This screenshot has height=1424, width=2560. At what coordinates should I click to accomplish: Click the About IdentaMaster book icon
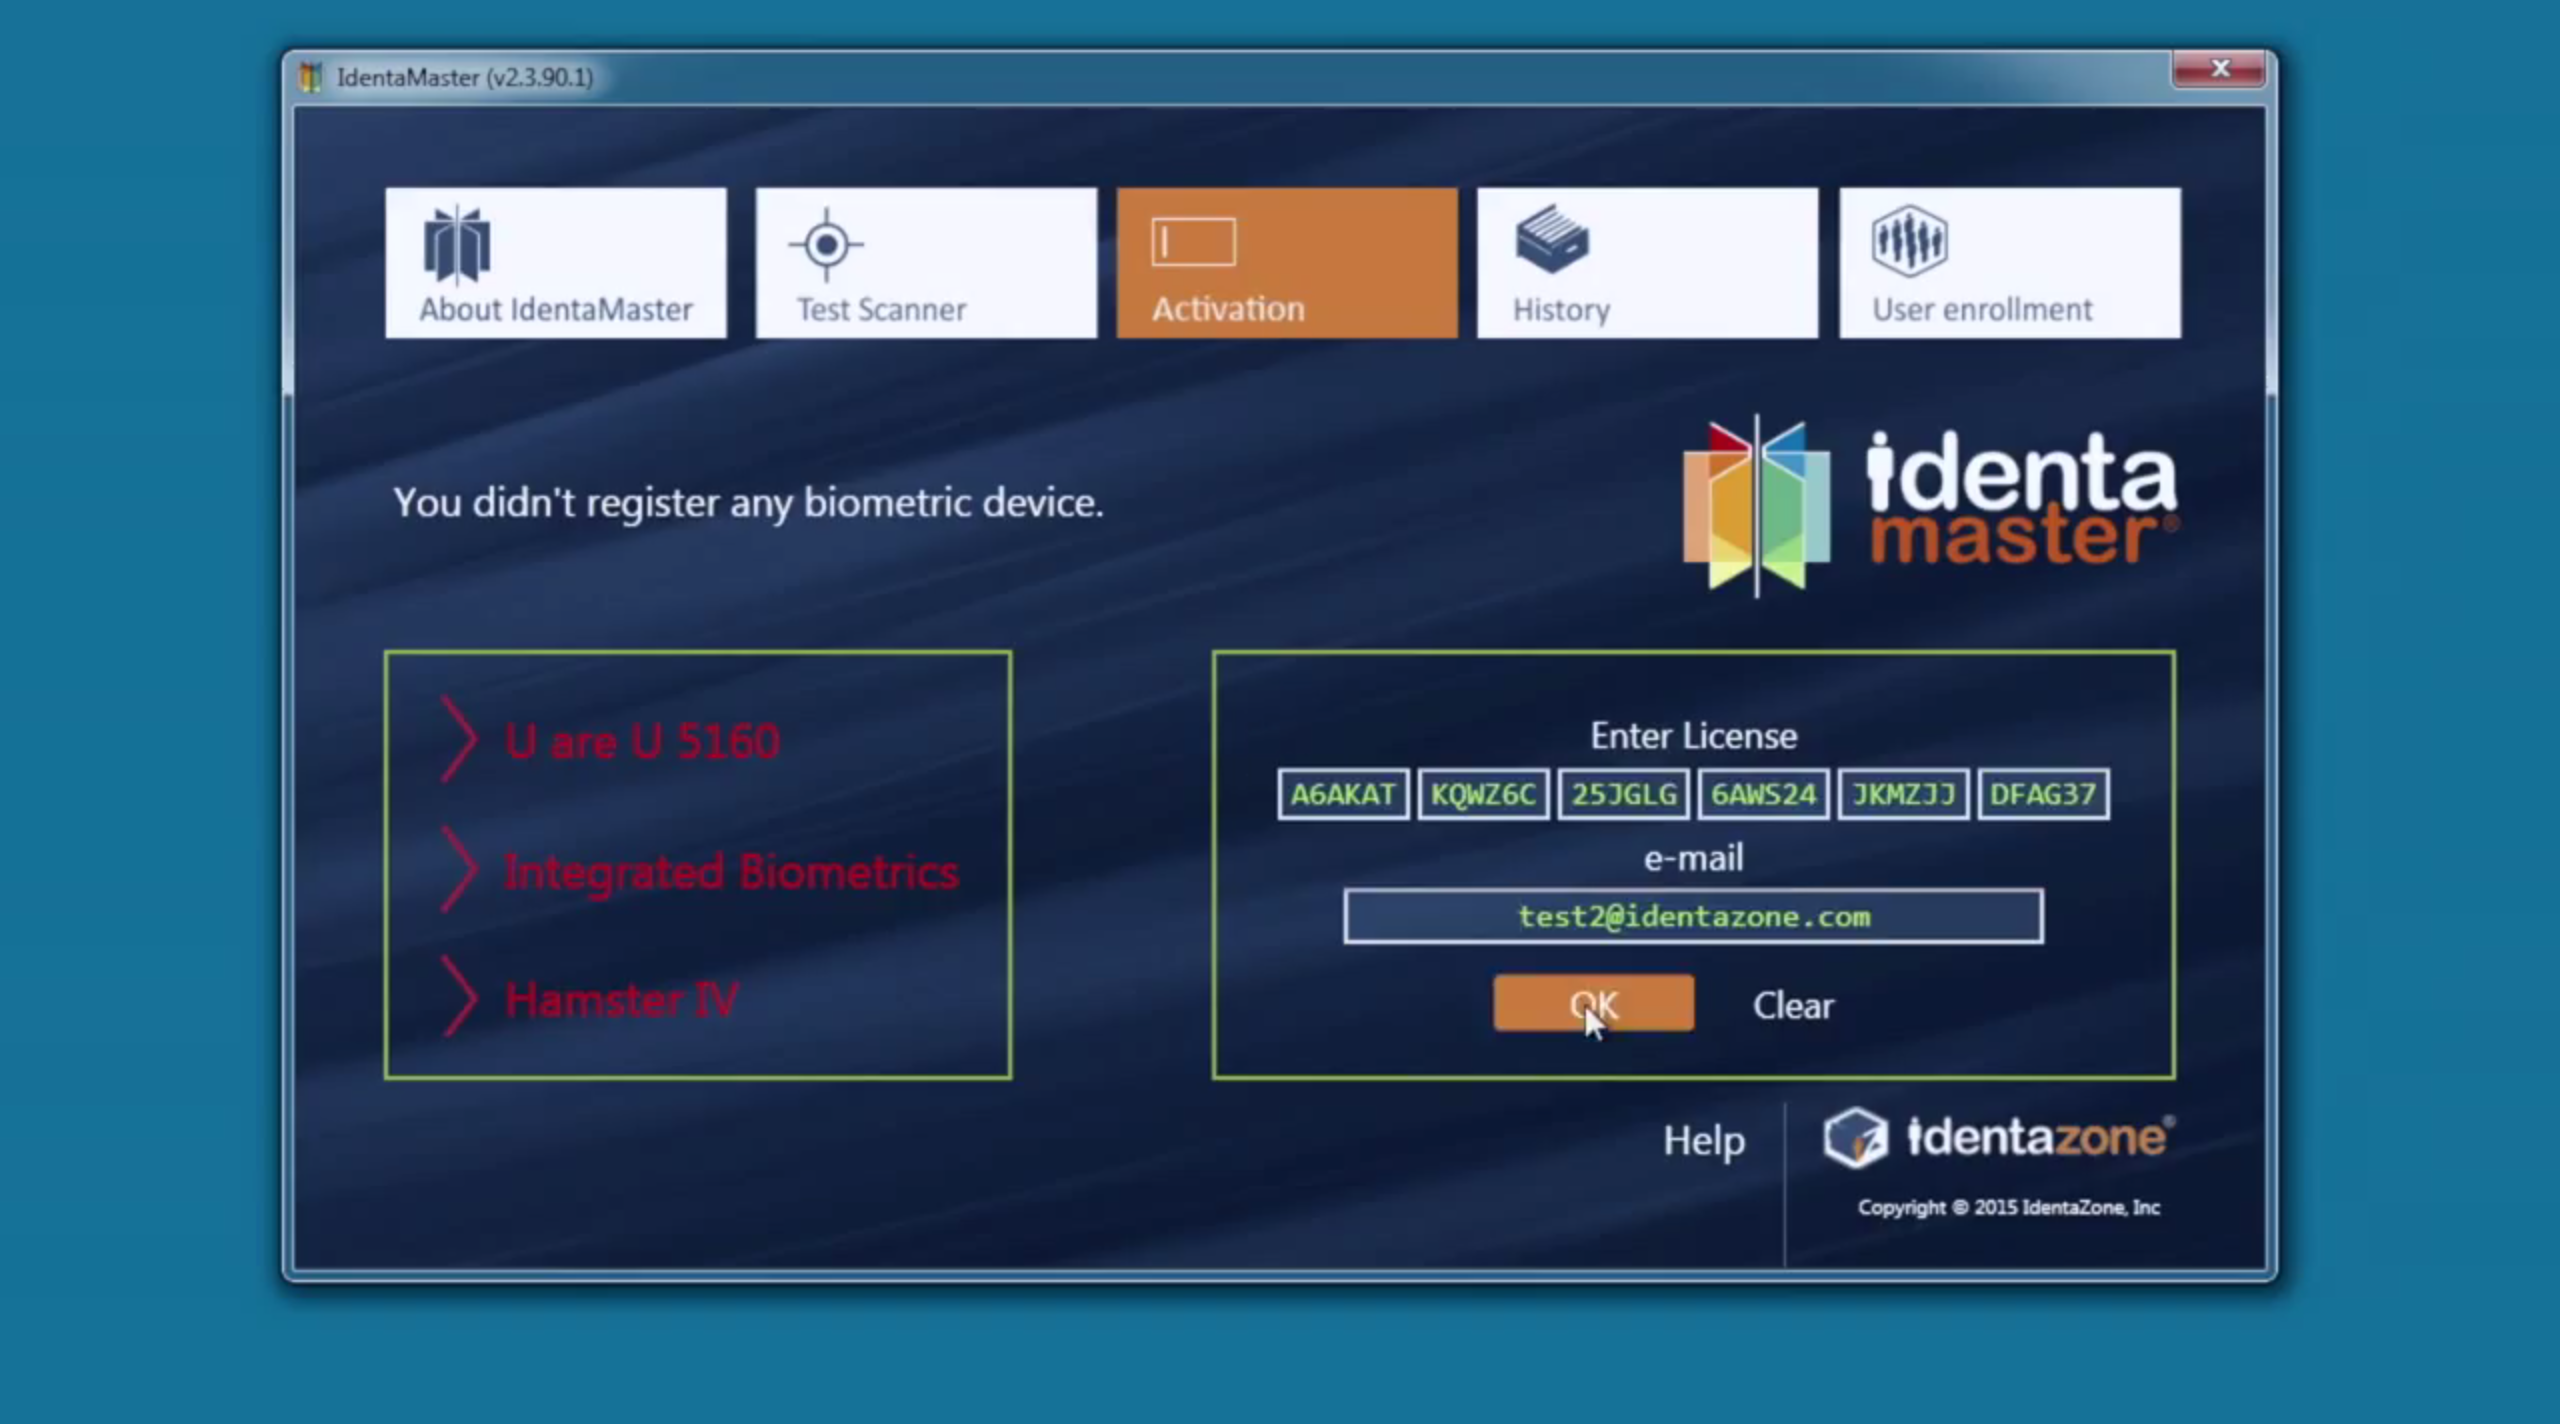[457, 244]
